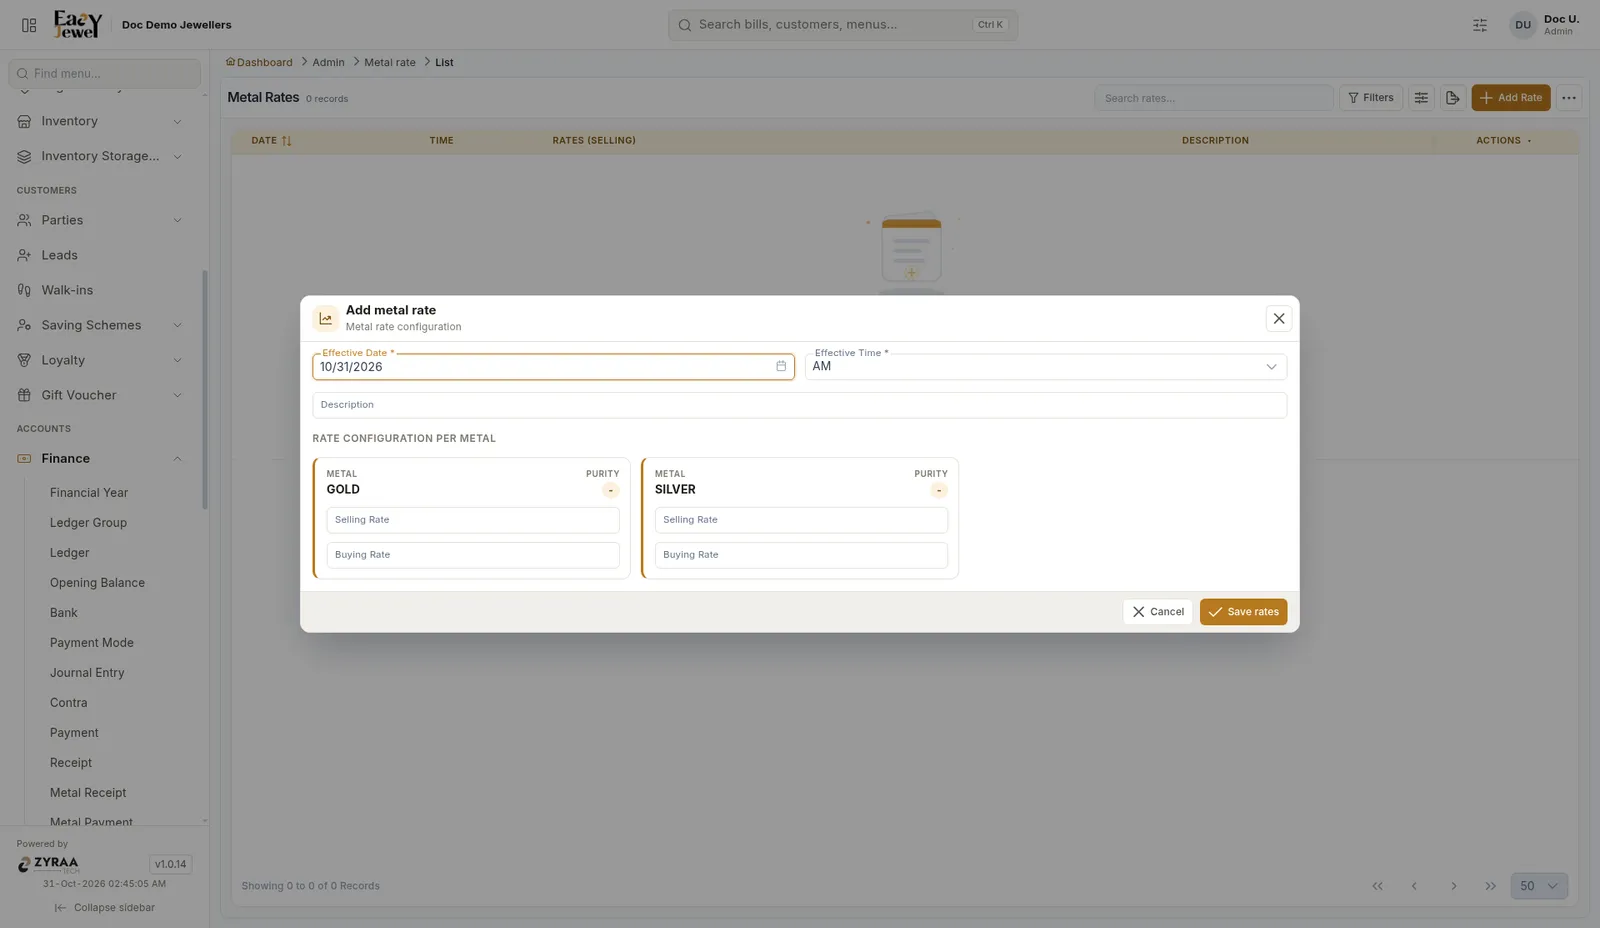Click the DU user avatar
The height and width of the screenshot is (928, 1600).
pos(1522,25)
